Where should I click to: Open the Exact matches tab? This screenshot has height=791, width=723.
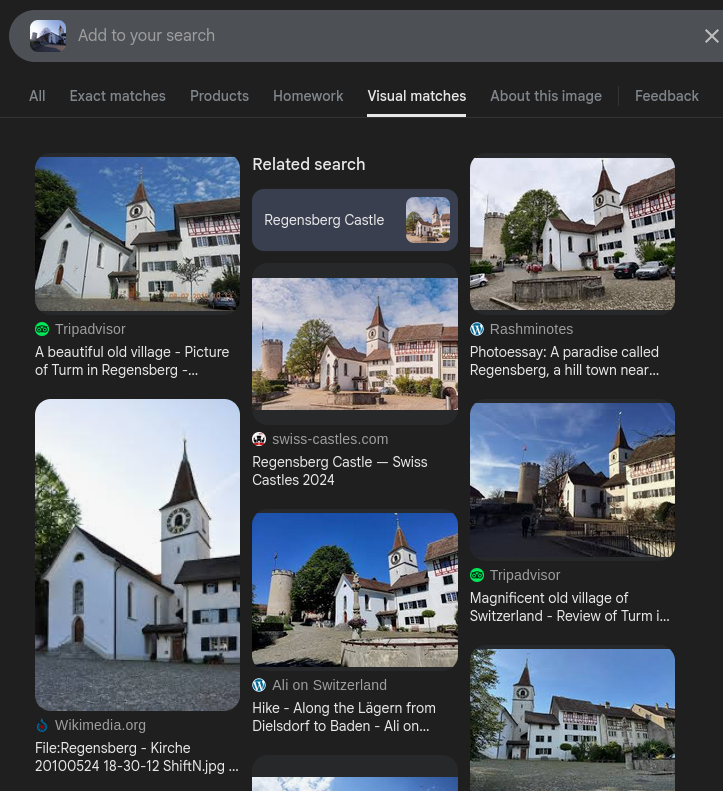pyautogui.click(x=118, y=96)
